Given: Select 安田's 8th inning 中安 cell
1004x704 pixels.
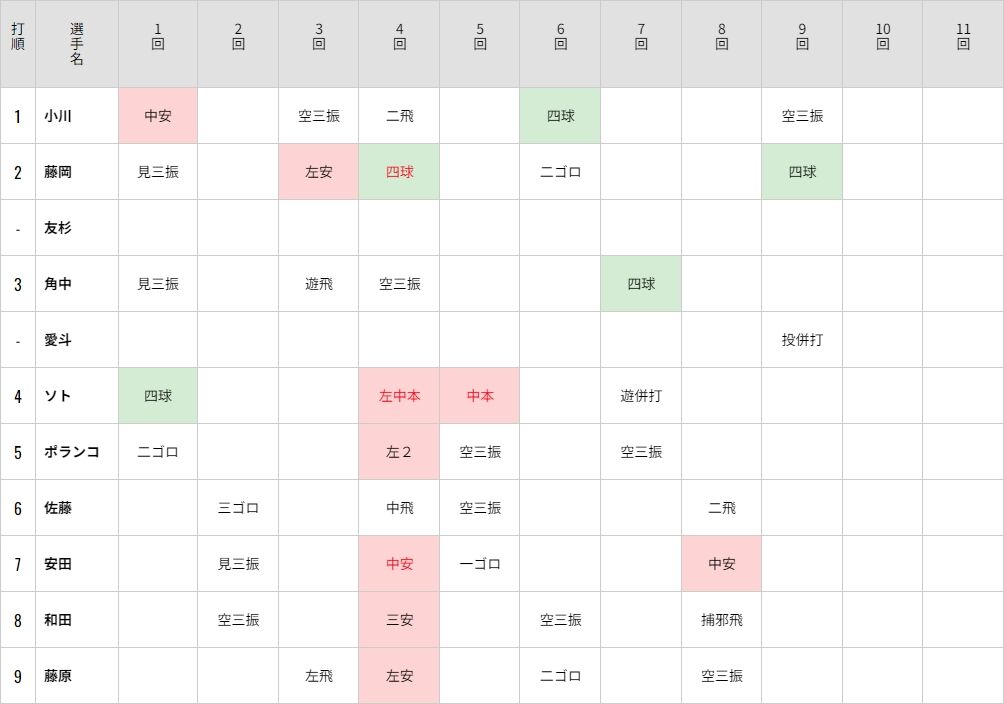Looking at the screenshot, I should (x=722, y=564).
